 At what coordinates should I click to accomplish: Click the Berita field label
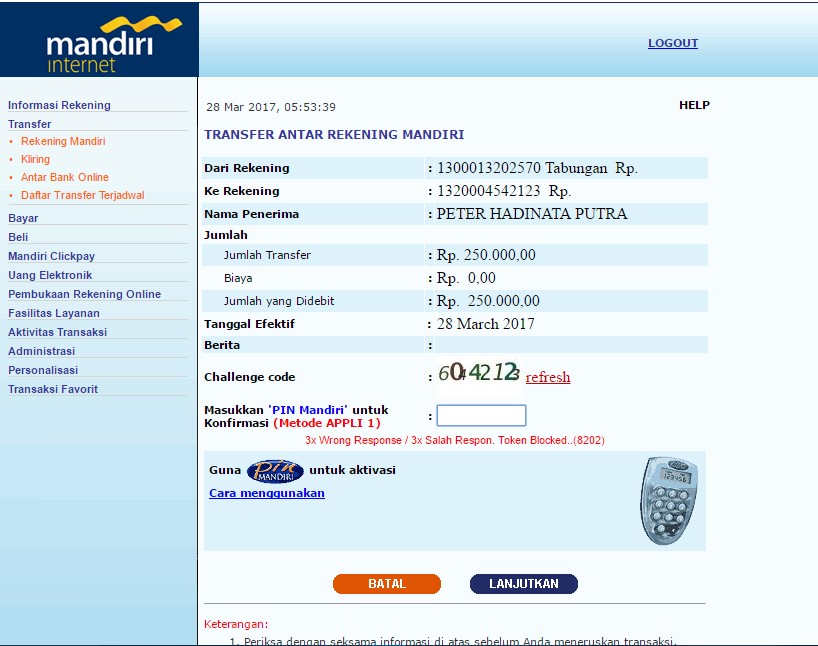pos(222,345)
